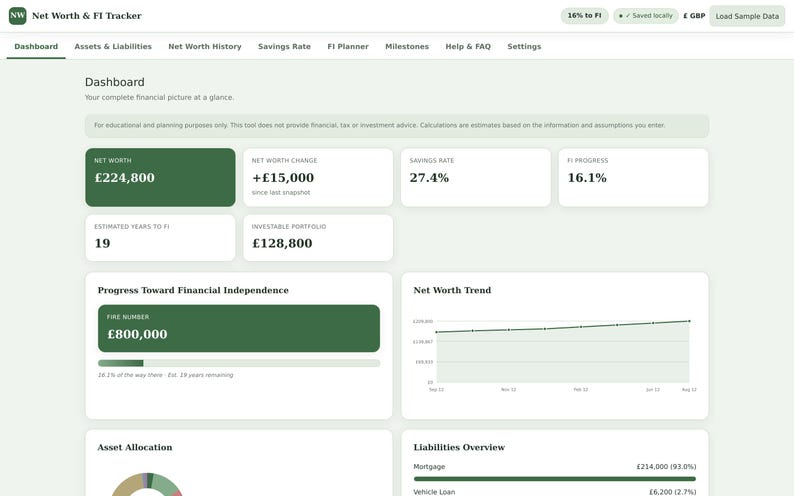Click the 16% to FI badge

(x=584, y=16)
